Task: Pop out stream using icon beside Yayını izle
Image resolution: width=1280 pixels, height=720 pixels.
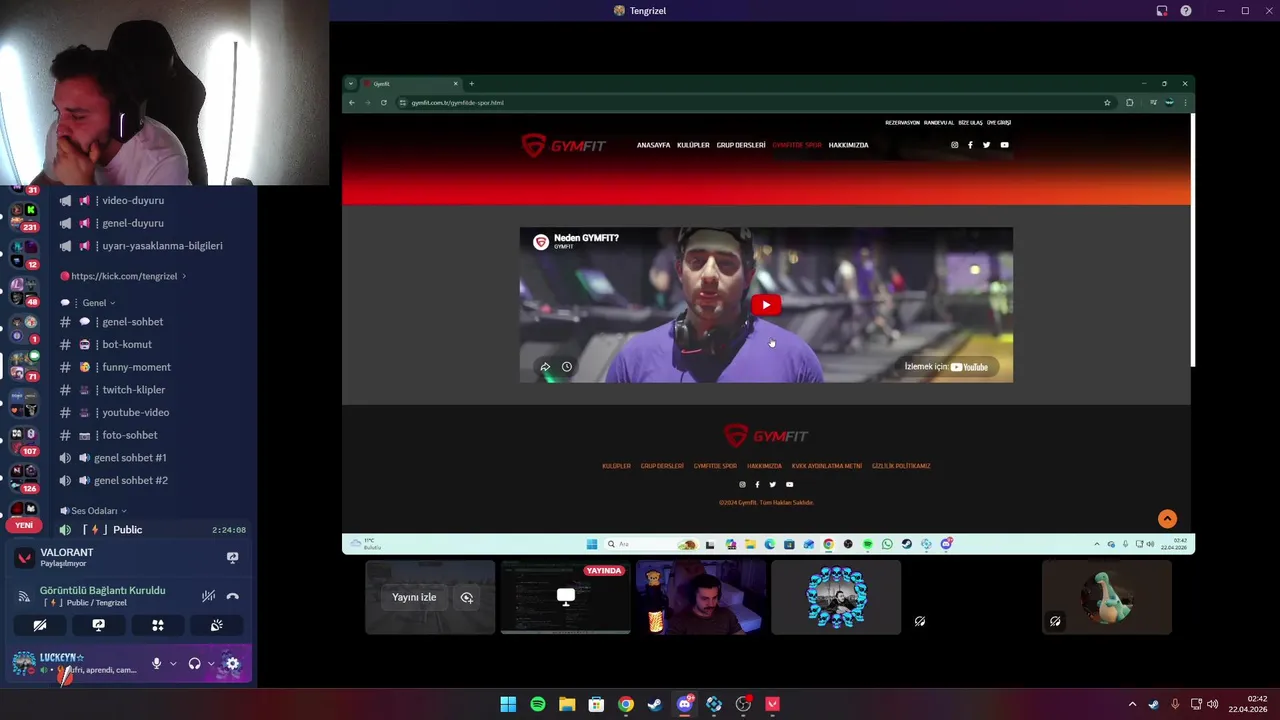Action: pos(467,597)
